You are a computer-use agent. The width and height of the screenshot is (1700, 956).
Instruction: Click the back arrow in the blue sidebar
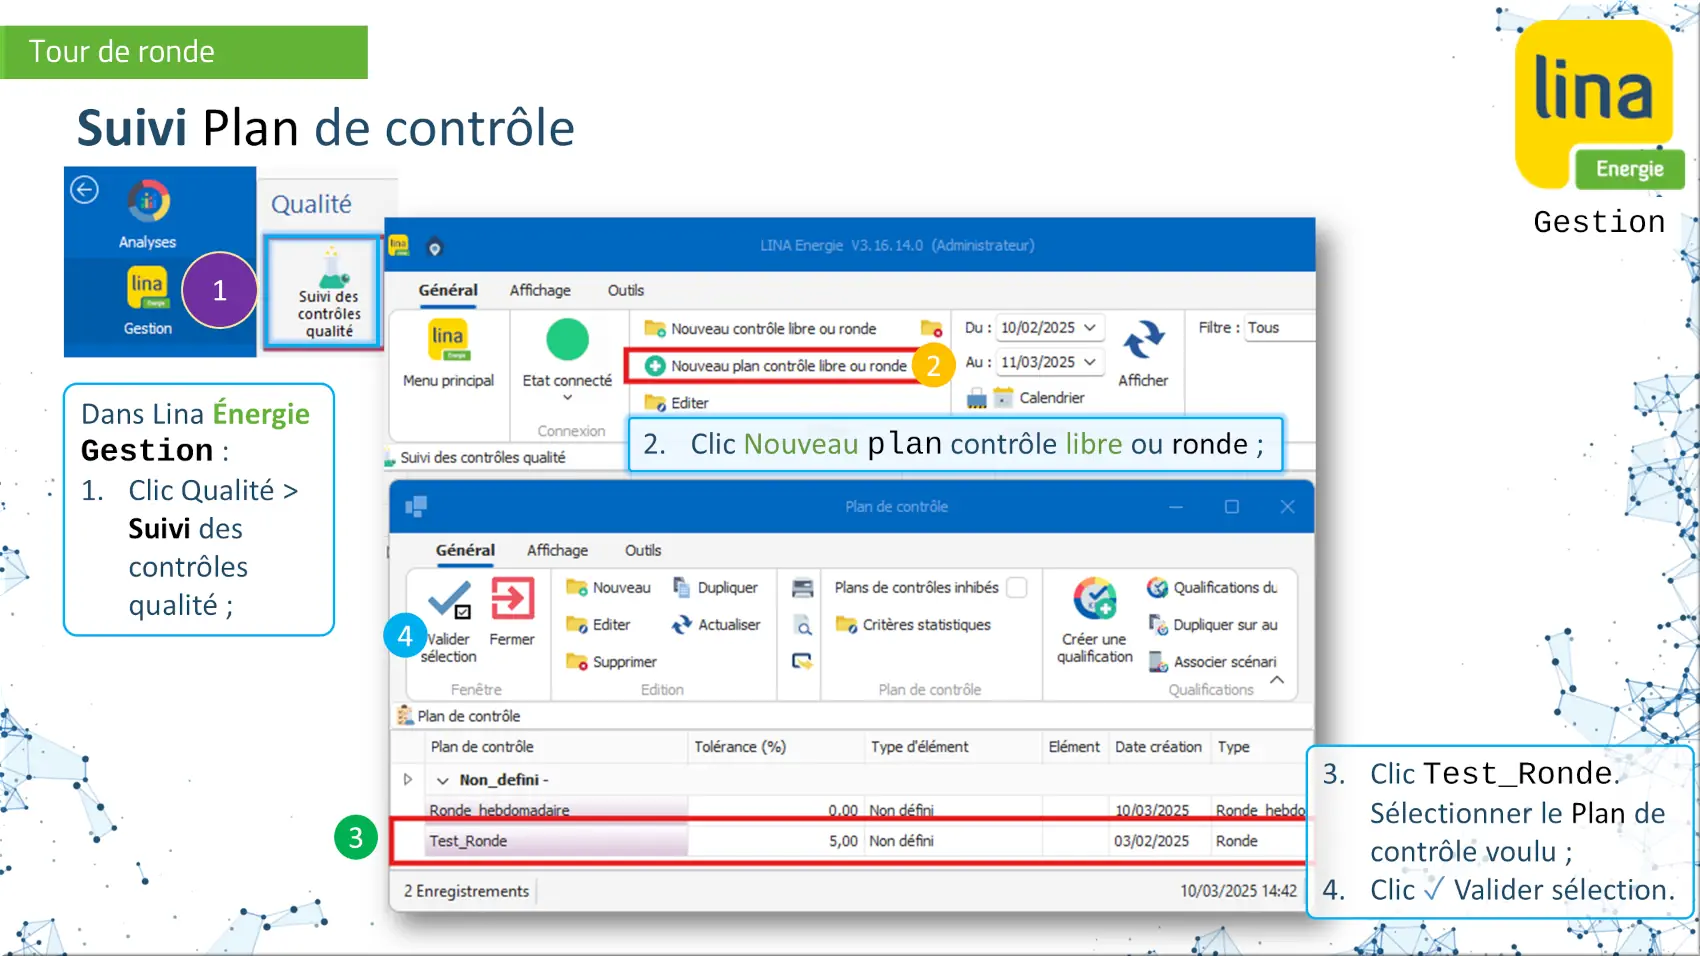[x=85, y=189]
